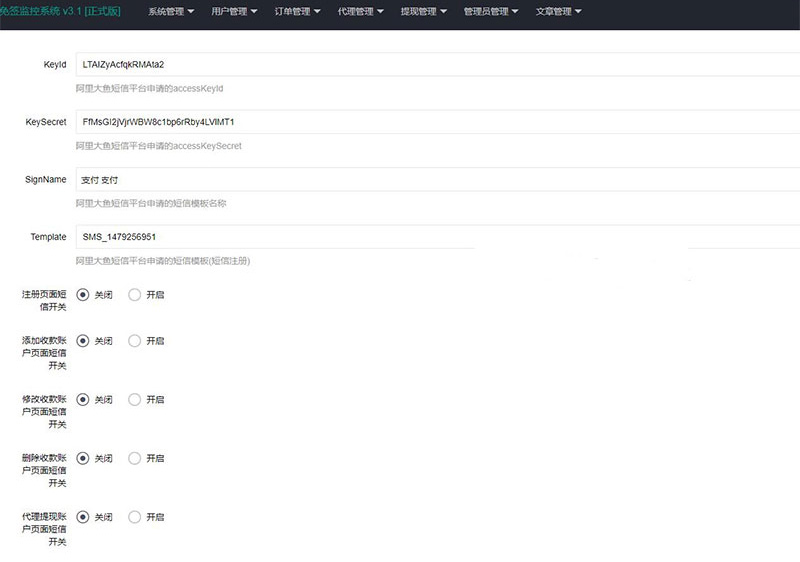Select 关闭 for 删除收款账户页面短信开关
This screenshot has width=800, height=562.
(83, 459)
